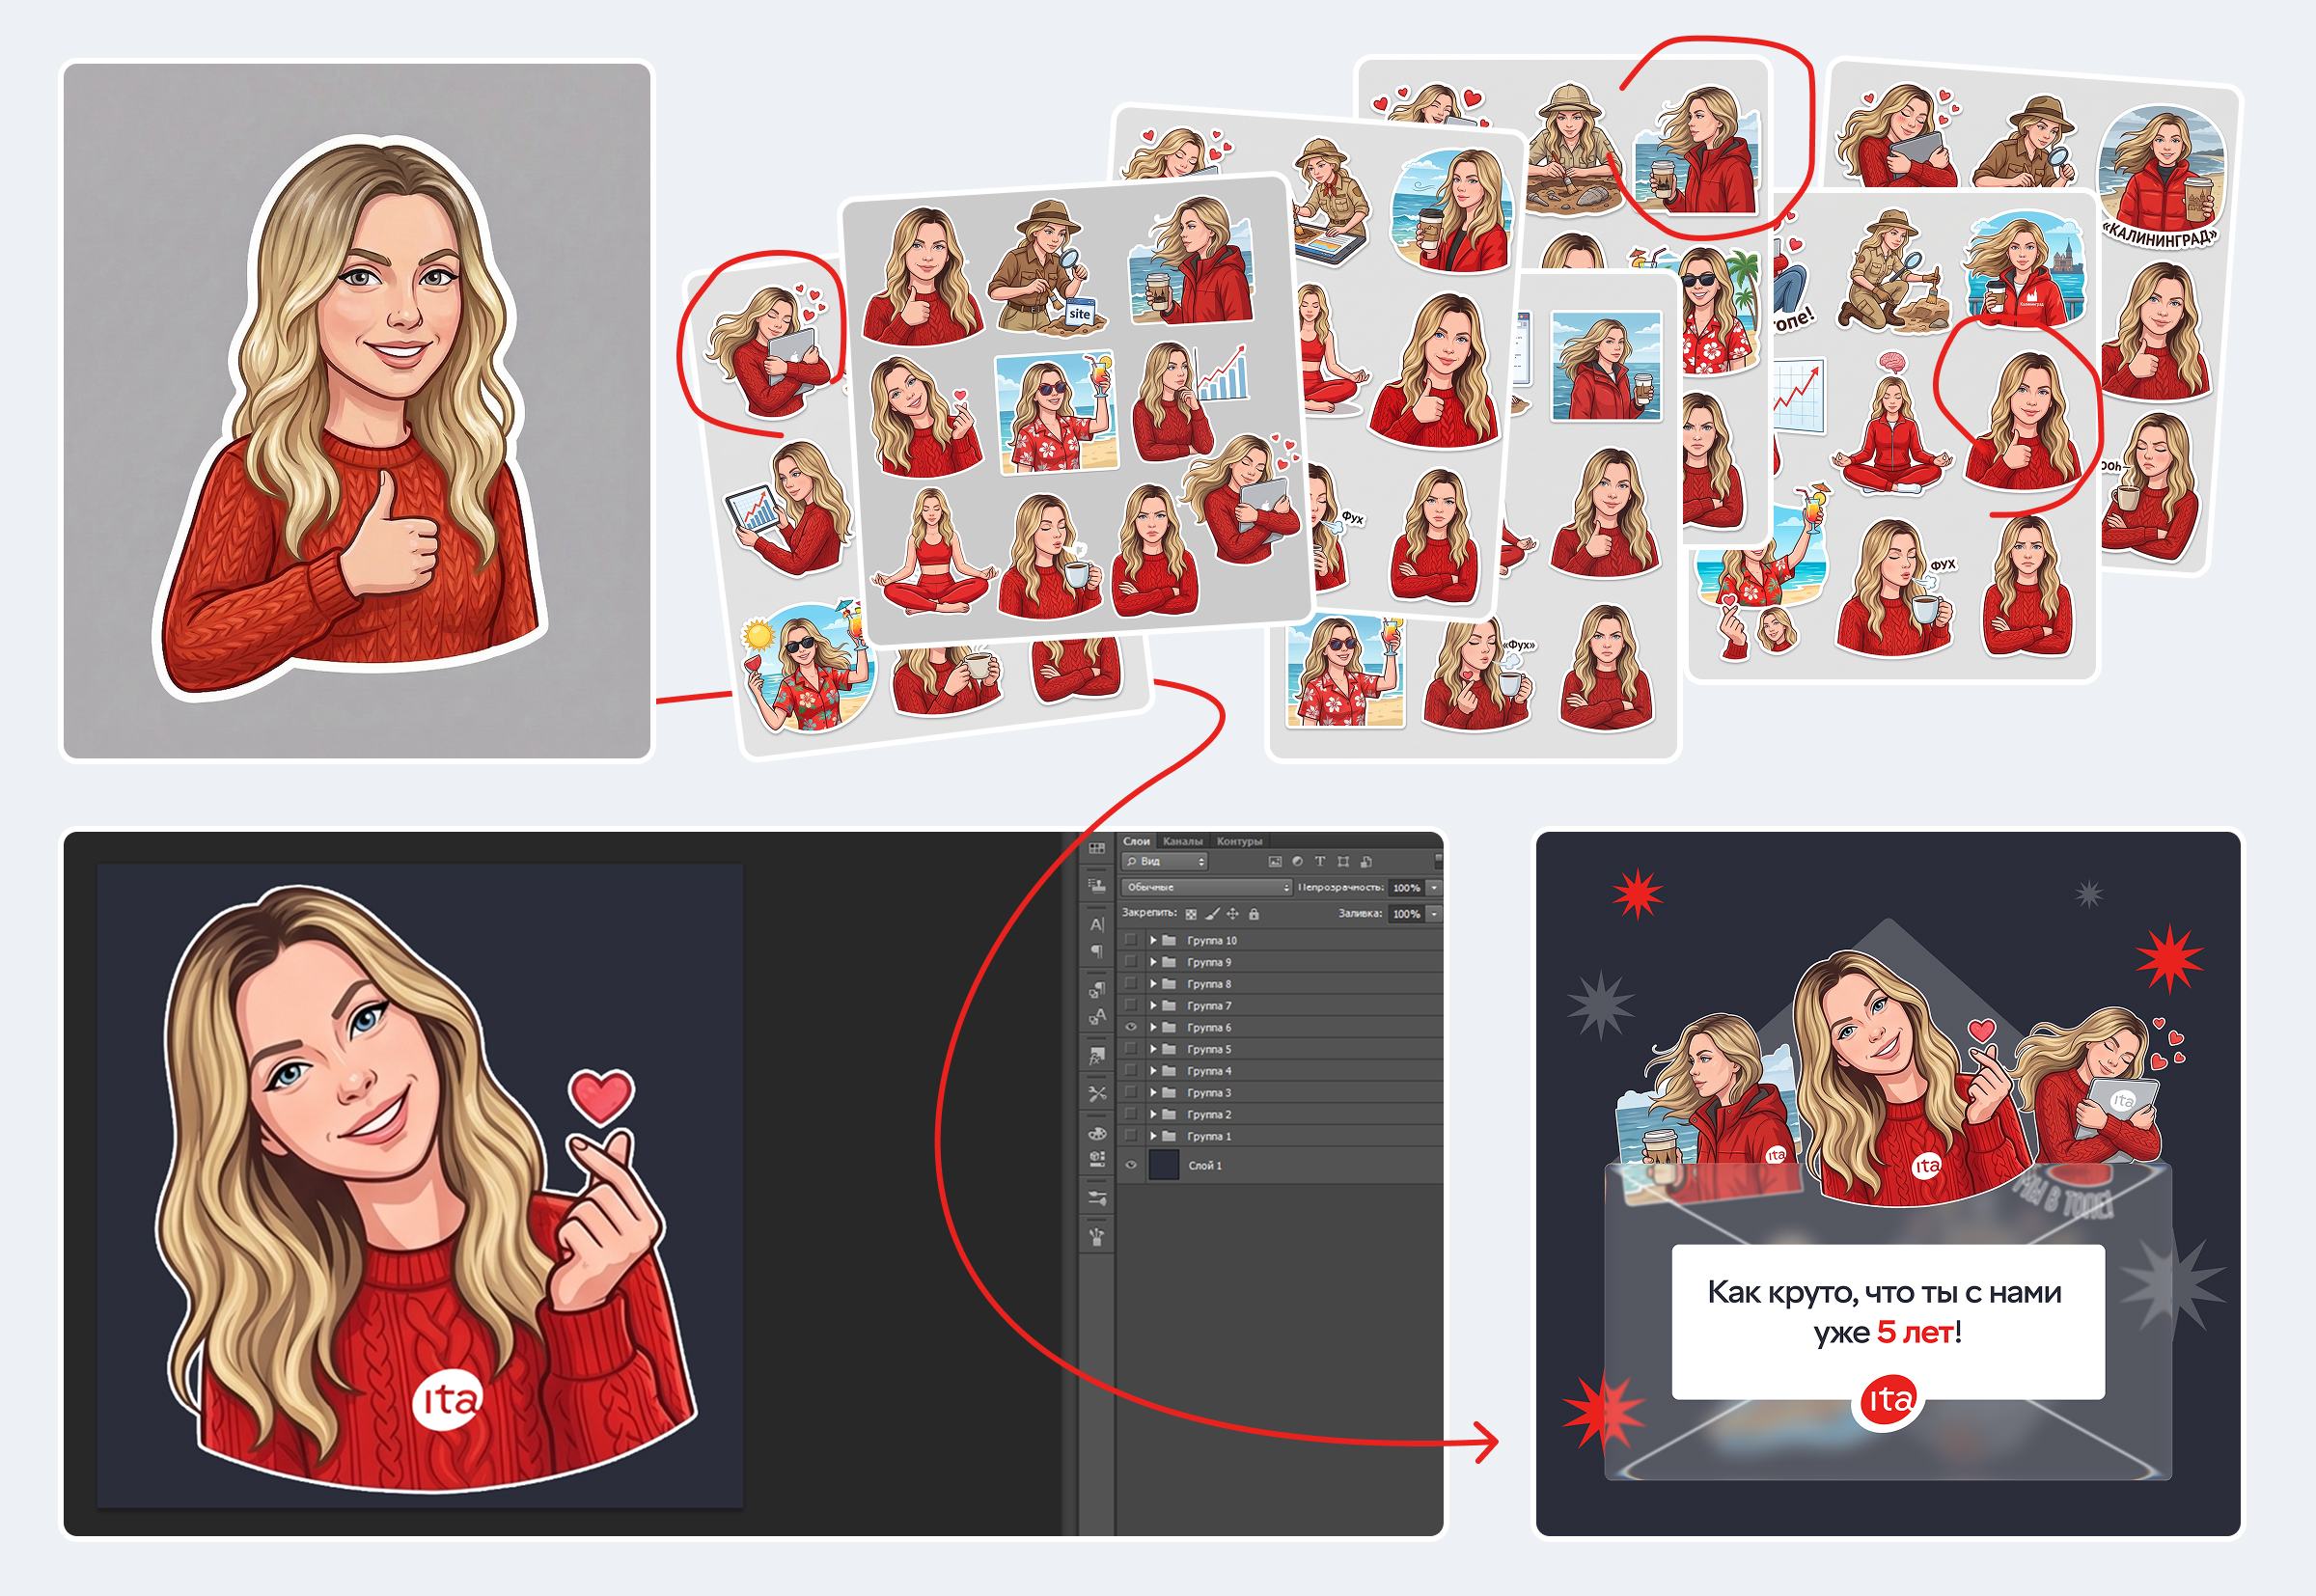This screenshot has height=1596, width=2316.
Task: Expand the Группа 8 group
Action: [x=1153, y=984]
